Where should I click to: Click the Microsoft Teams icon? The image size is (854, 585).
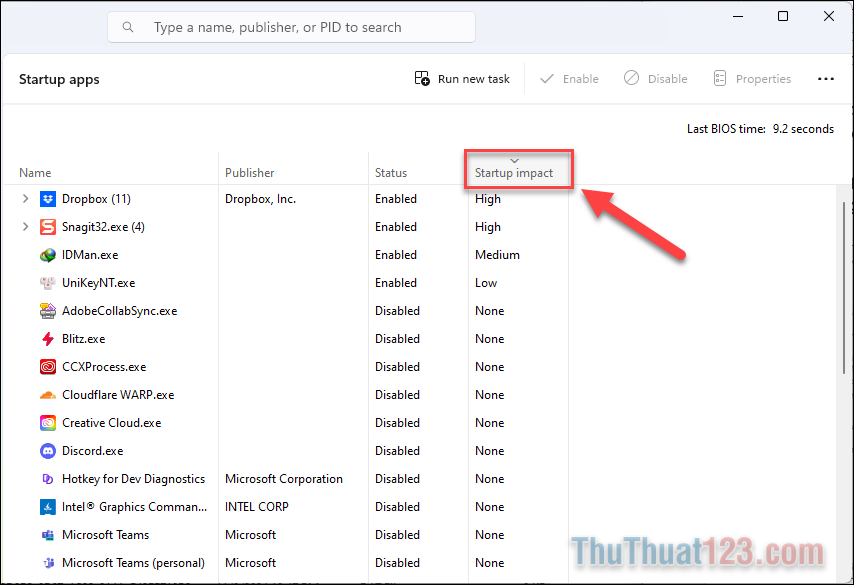(48, 535)
